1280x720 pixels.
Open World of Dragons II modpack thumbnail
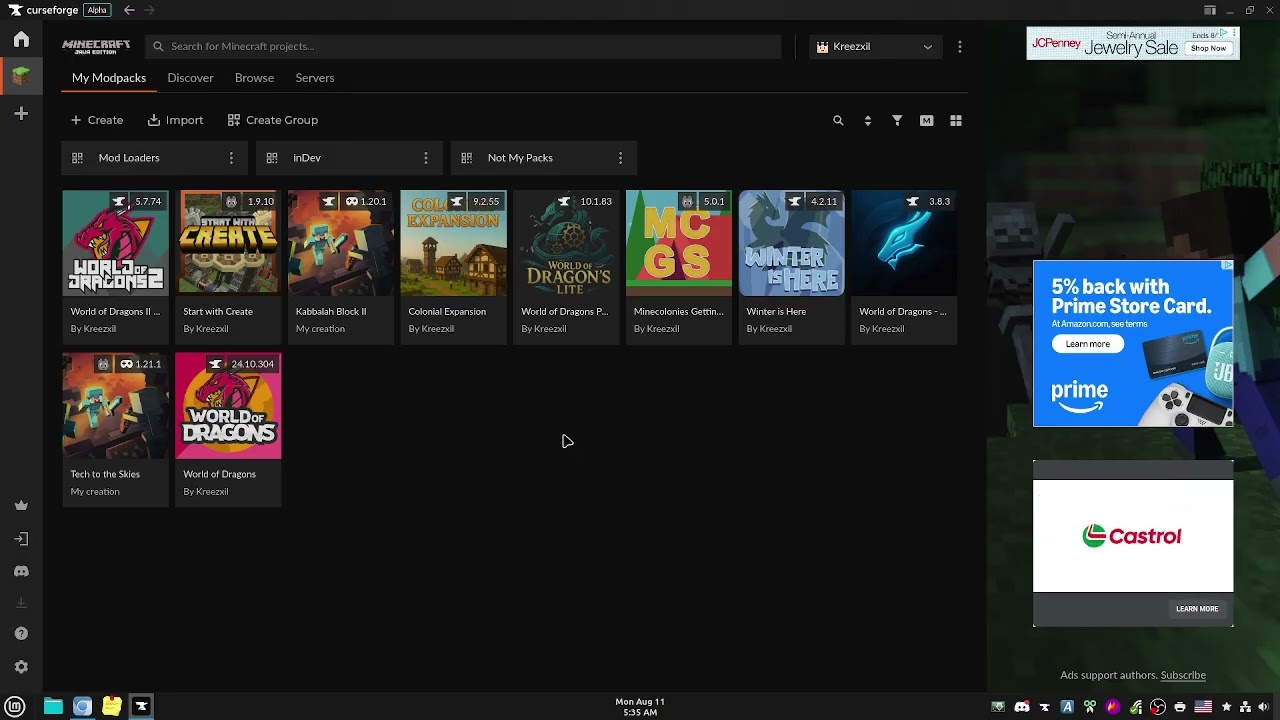(x=115, y=243)
